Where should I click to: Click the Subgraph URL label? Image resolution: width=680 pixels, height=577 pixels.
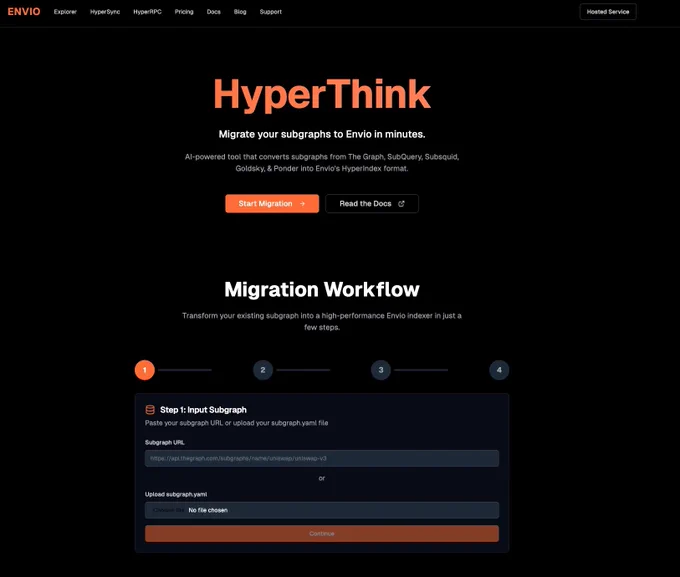(165, 443)
